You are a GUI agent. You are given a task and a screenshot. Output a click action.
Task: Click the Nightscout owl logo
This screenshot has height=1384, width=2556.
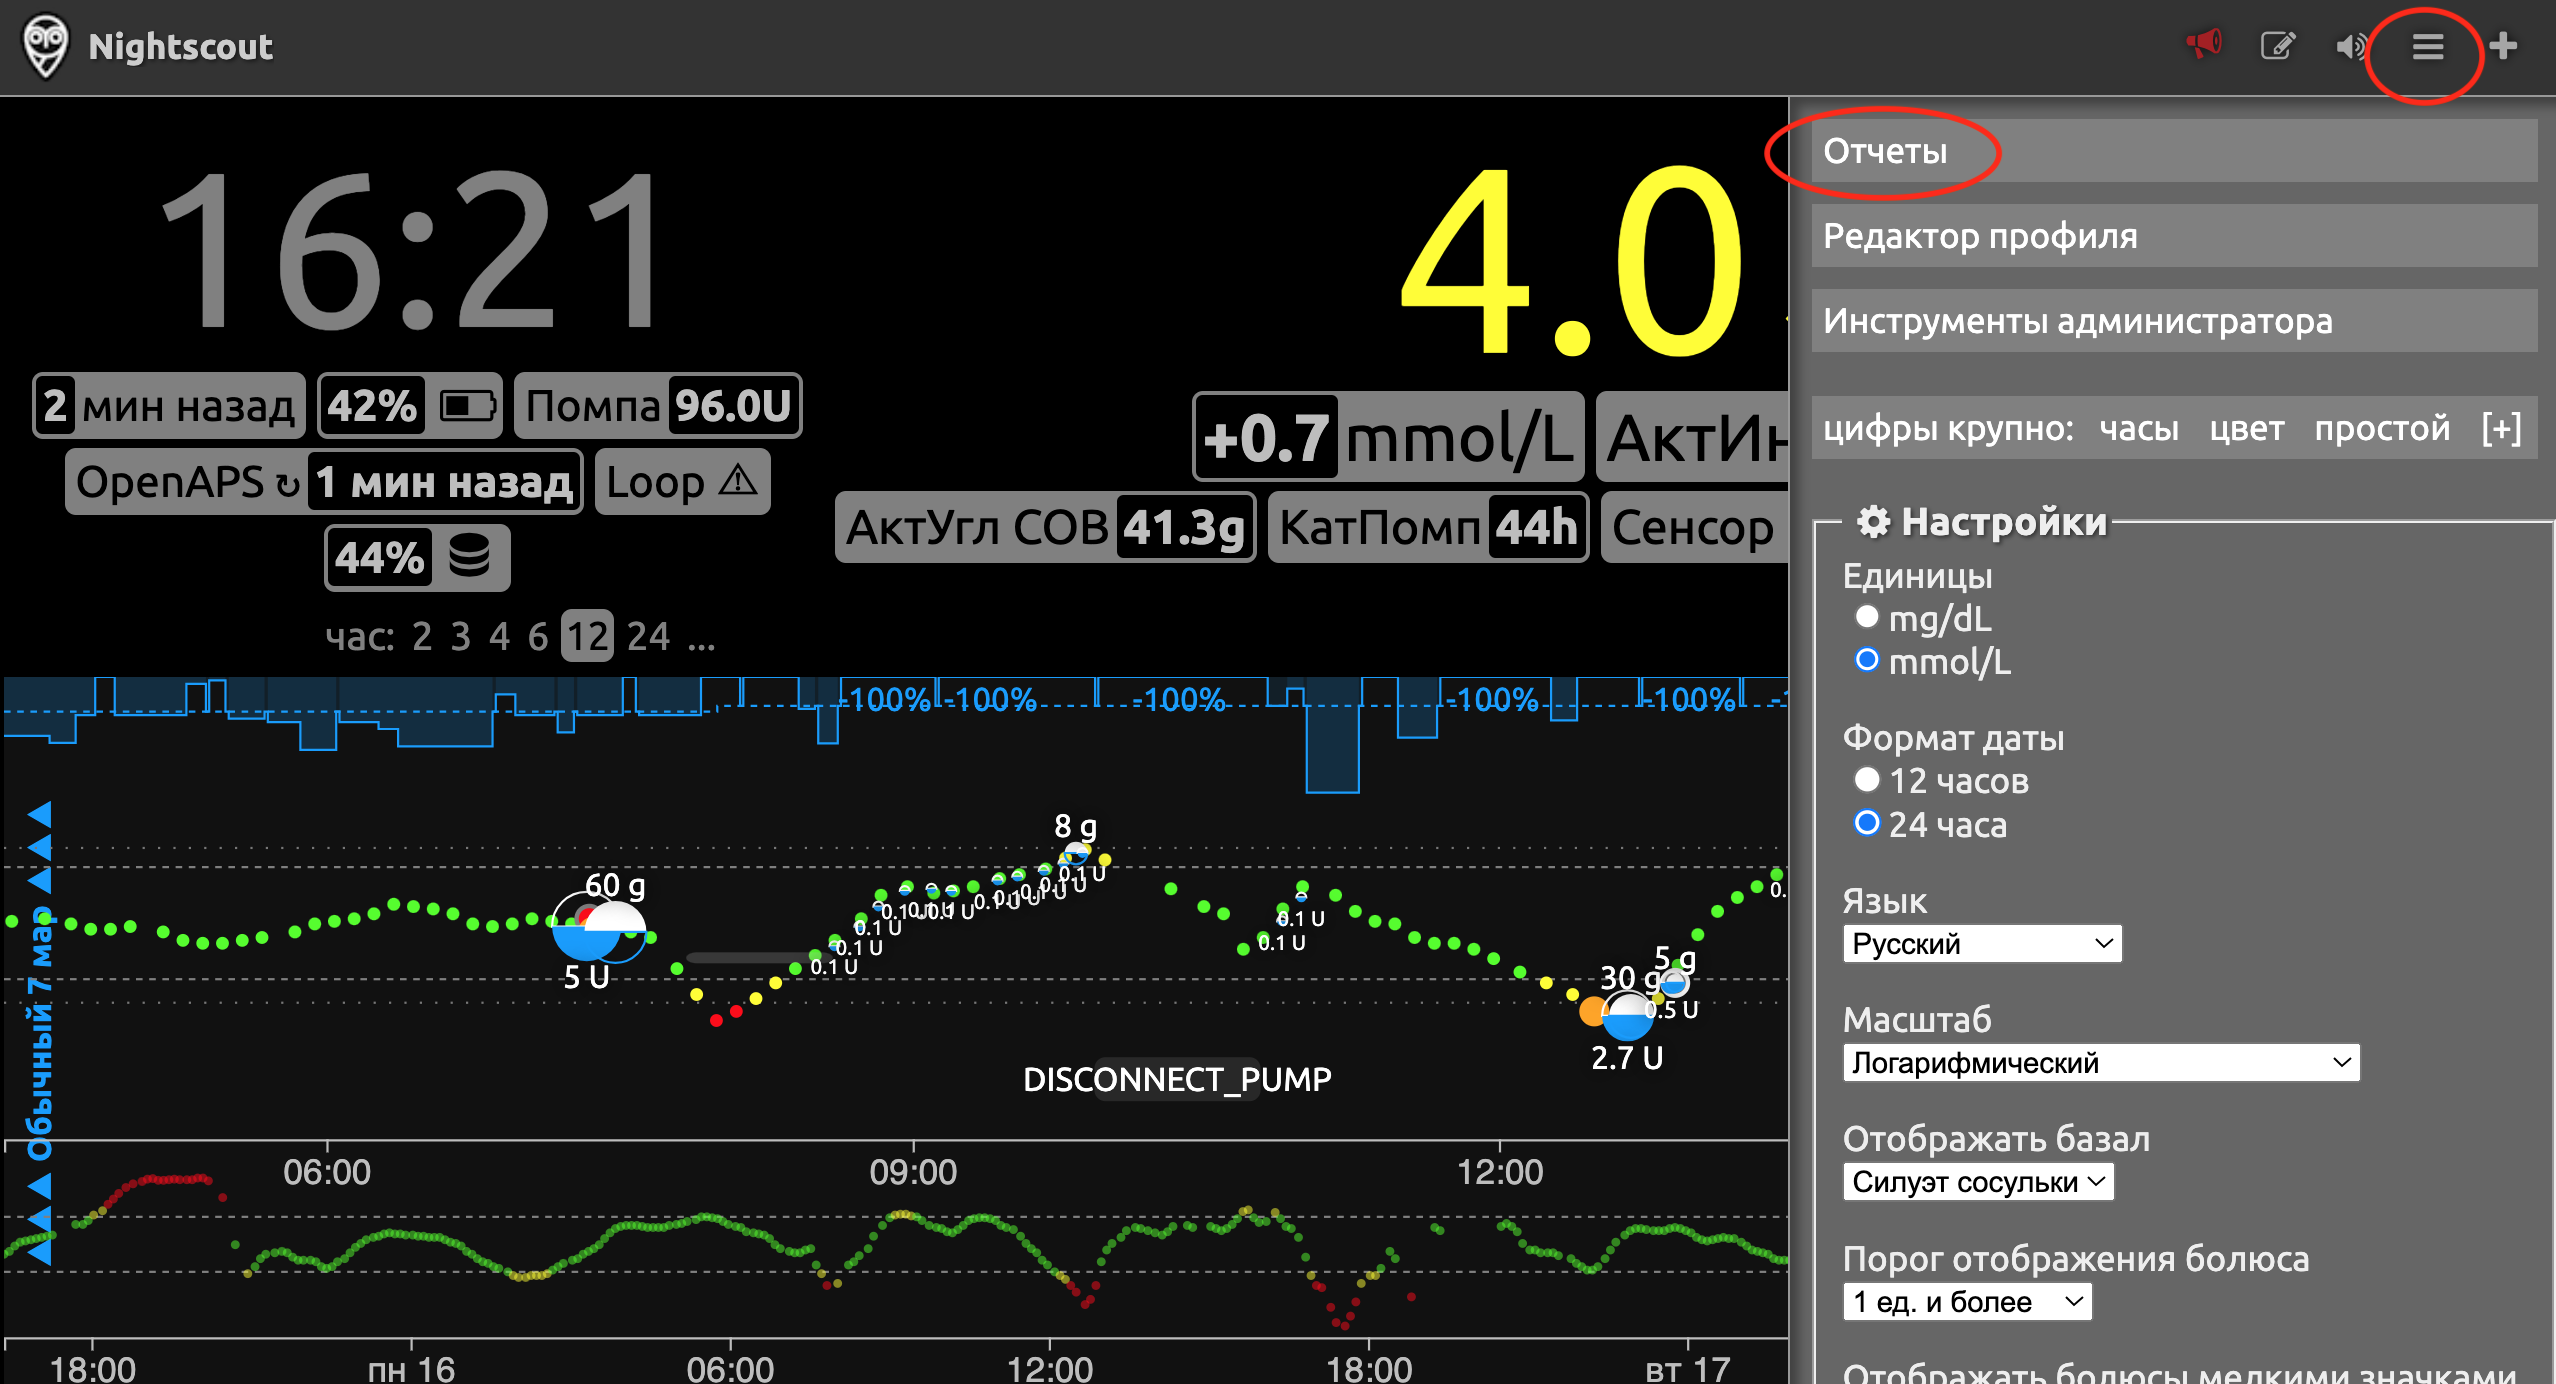click(45, 45)
